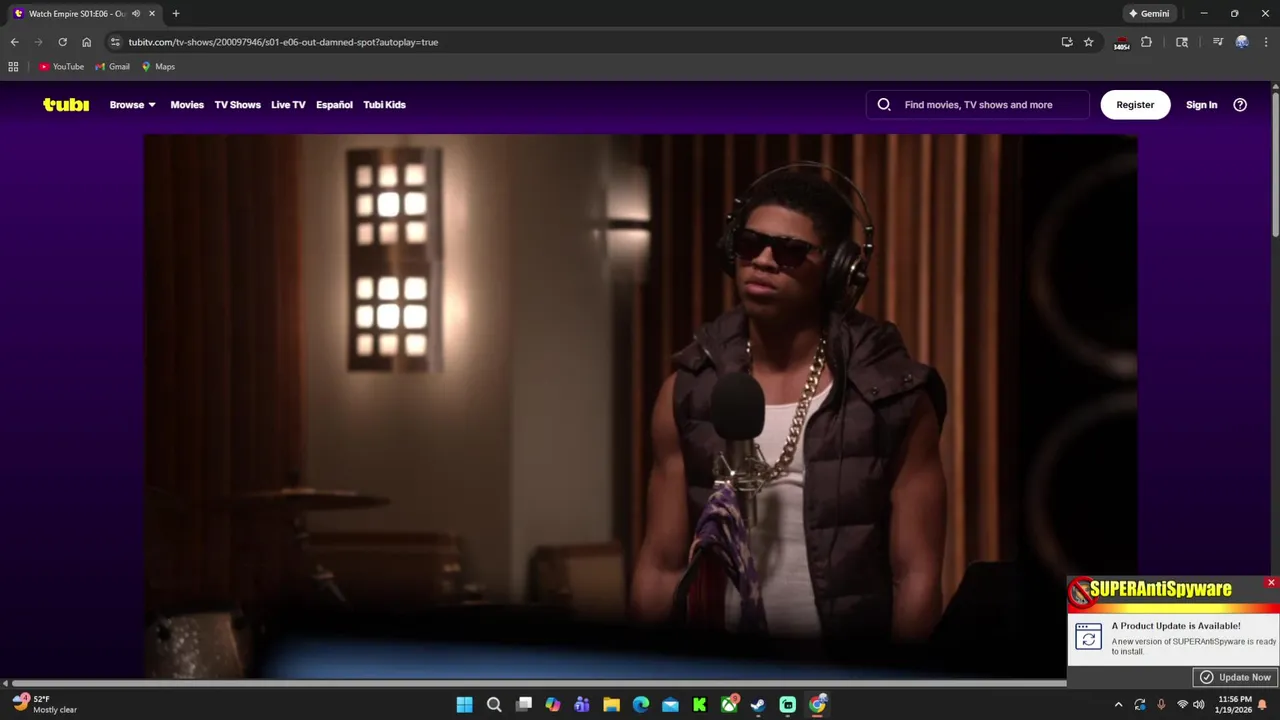
Task: Open the Xbox app from taskbar
Action: [x=729, y=705]
